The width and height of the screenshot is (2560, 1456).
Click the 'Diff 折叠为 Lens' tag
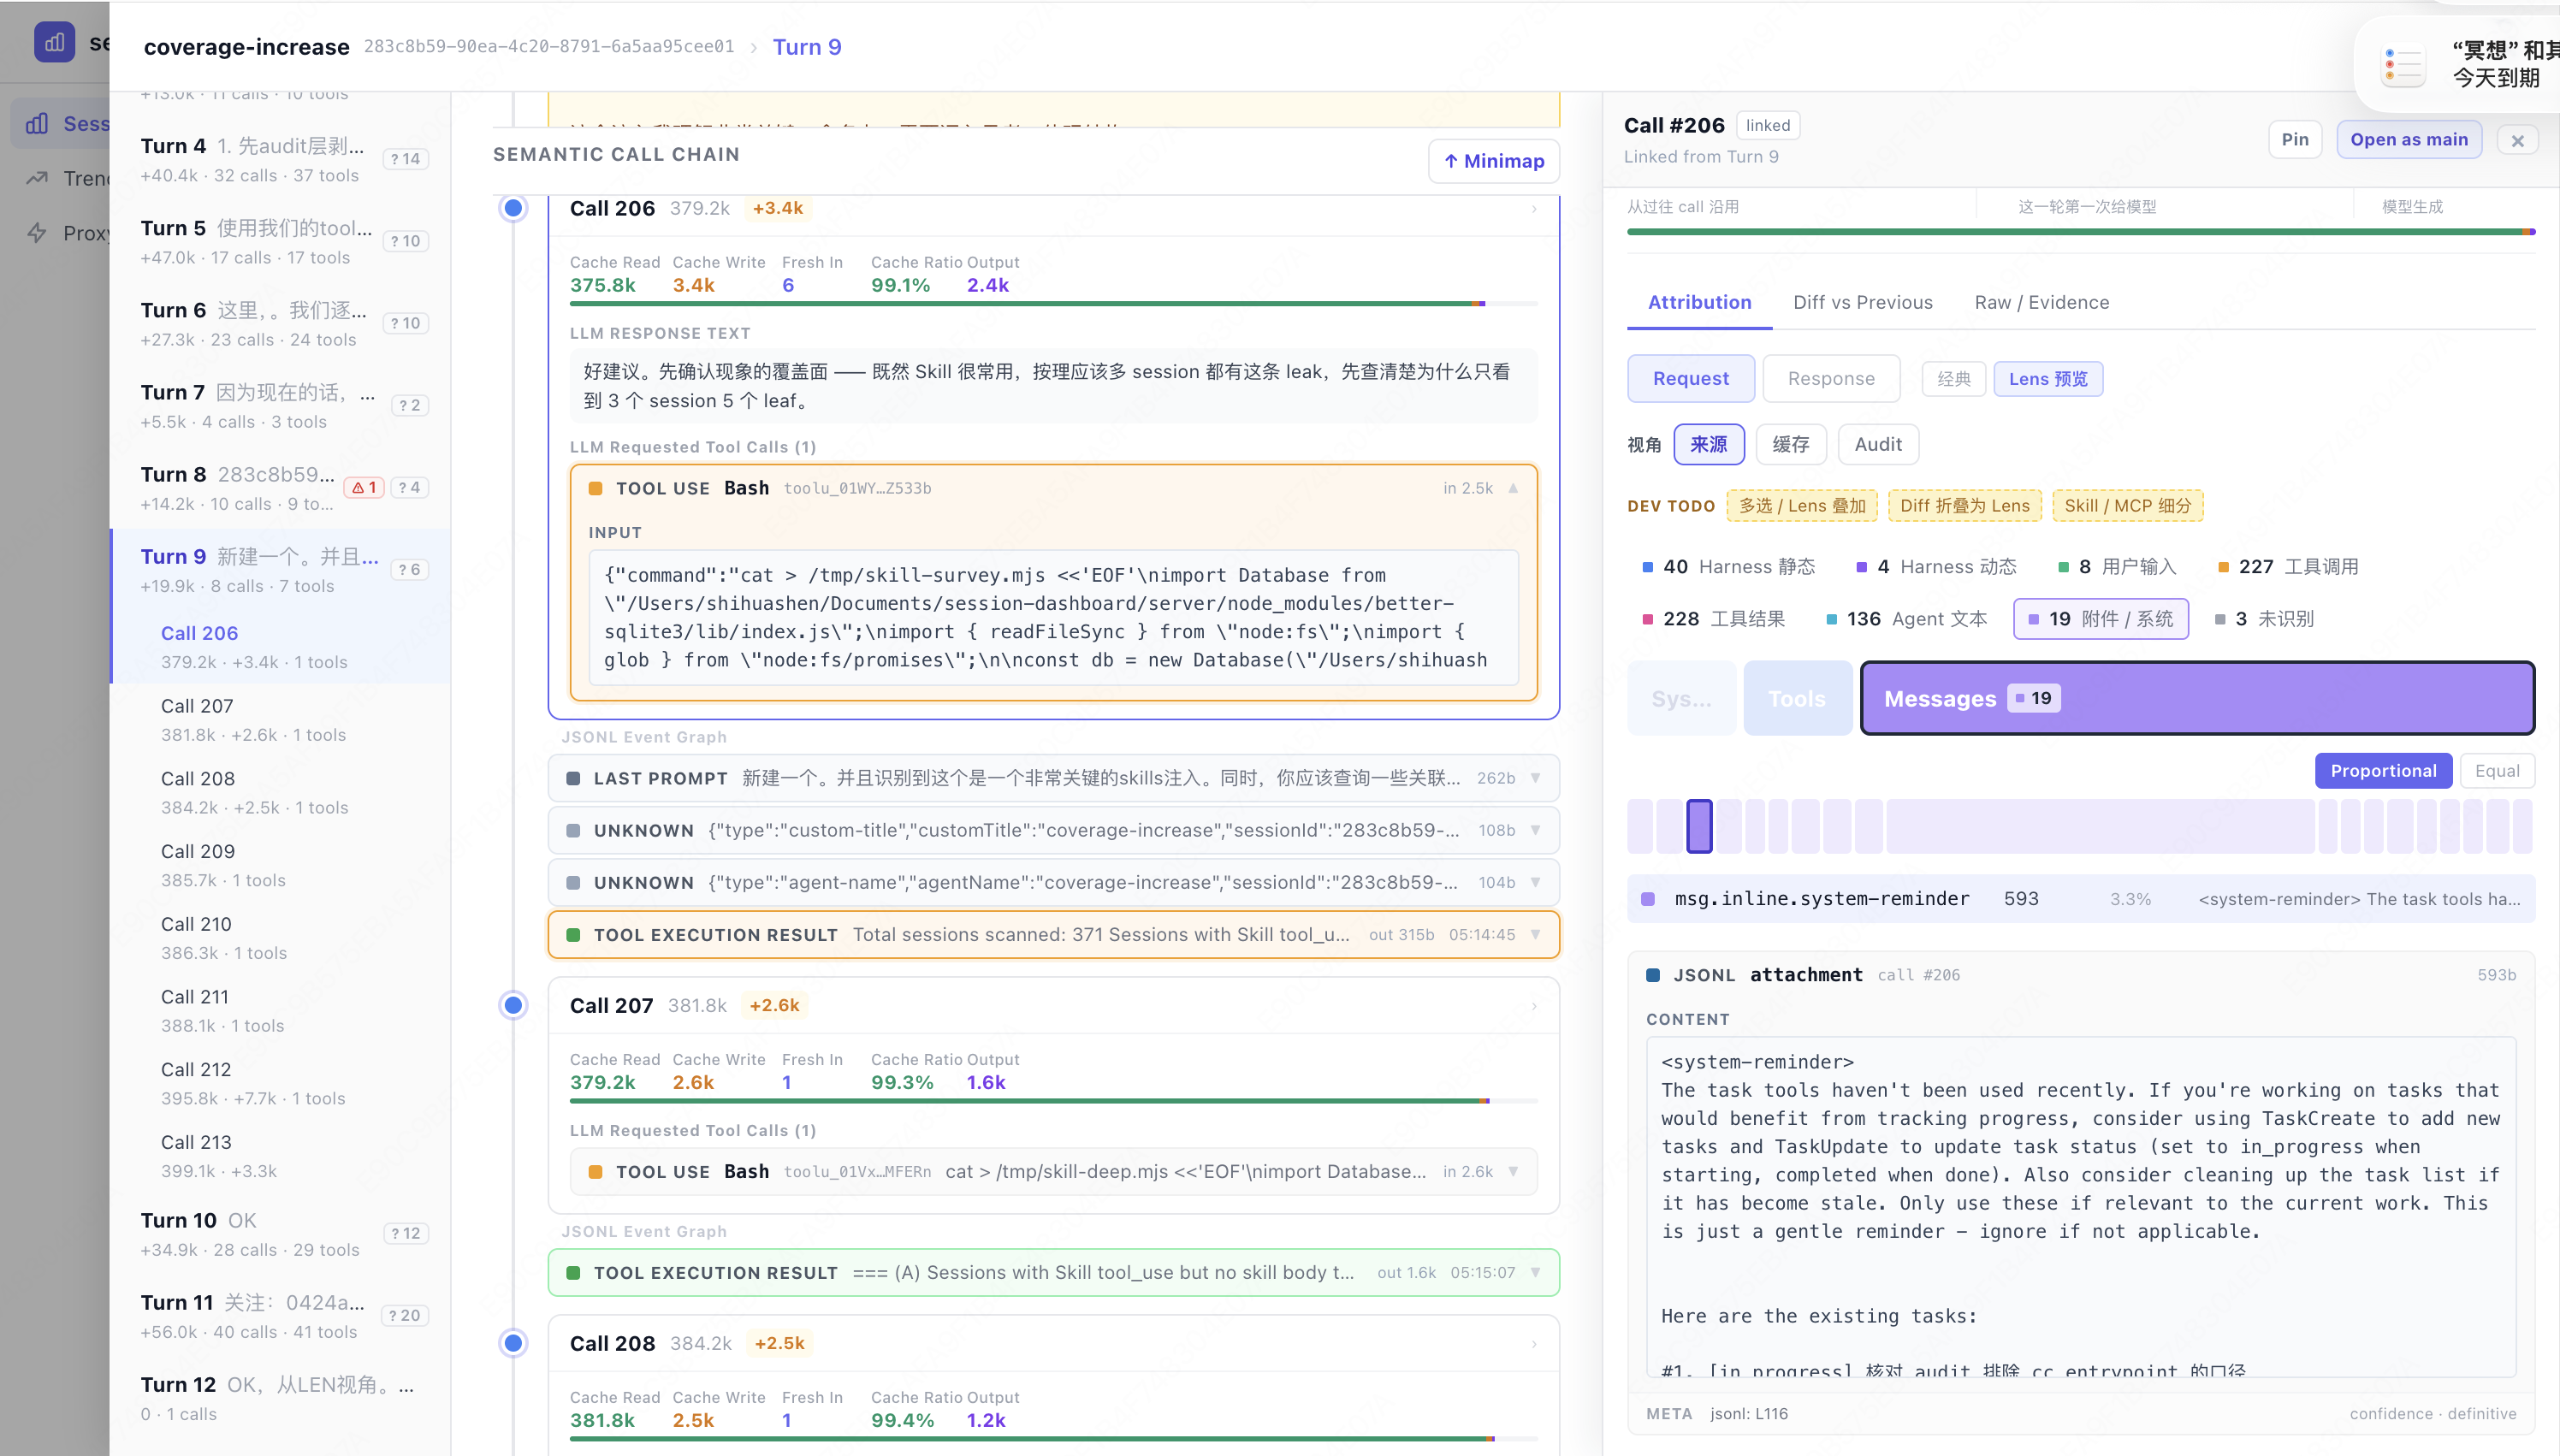1964,506
